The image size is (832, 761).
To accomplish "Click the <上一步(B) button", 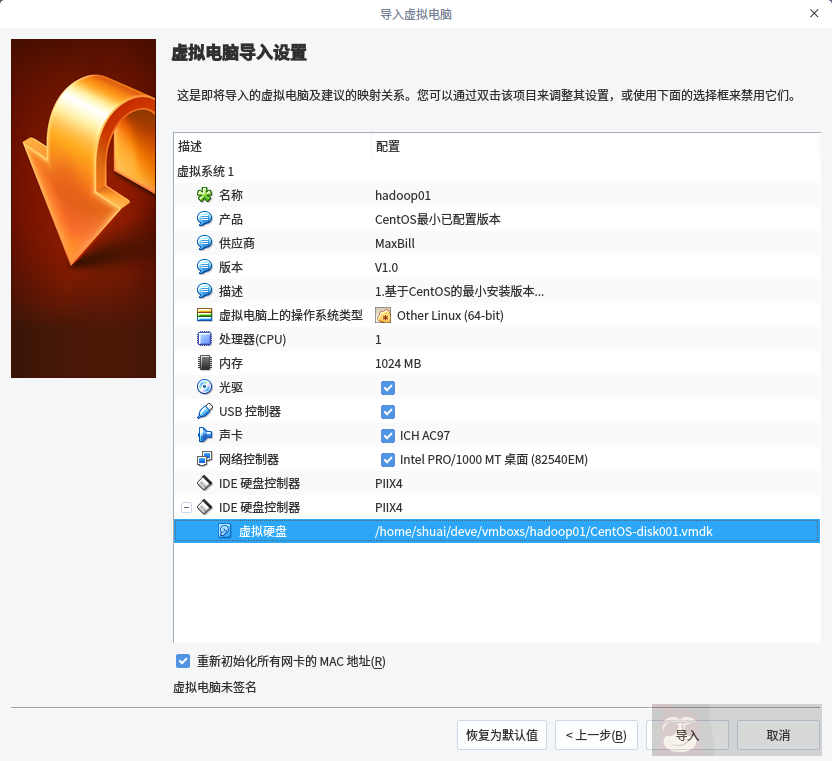I will click(596, 735).
